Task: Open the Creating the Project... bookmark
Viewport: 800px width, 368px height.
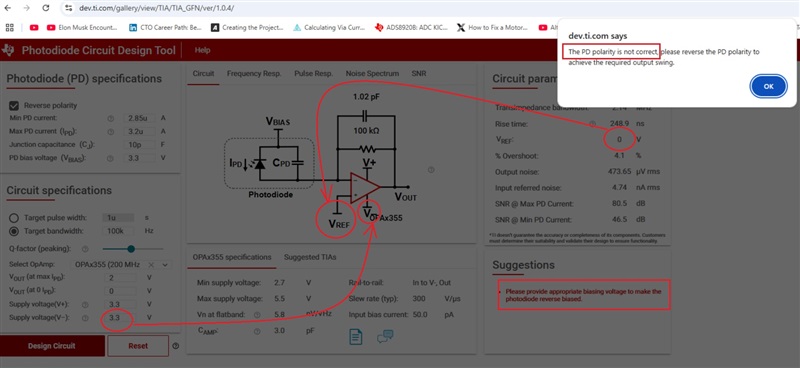Action: (247, 28)
